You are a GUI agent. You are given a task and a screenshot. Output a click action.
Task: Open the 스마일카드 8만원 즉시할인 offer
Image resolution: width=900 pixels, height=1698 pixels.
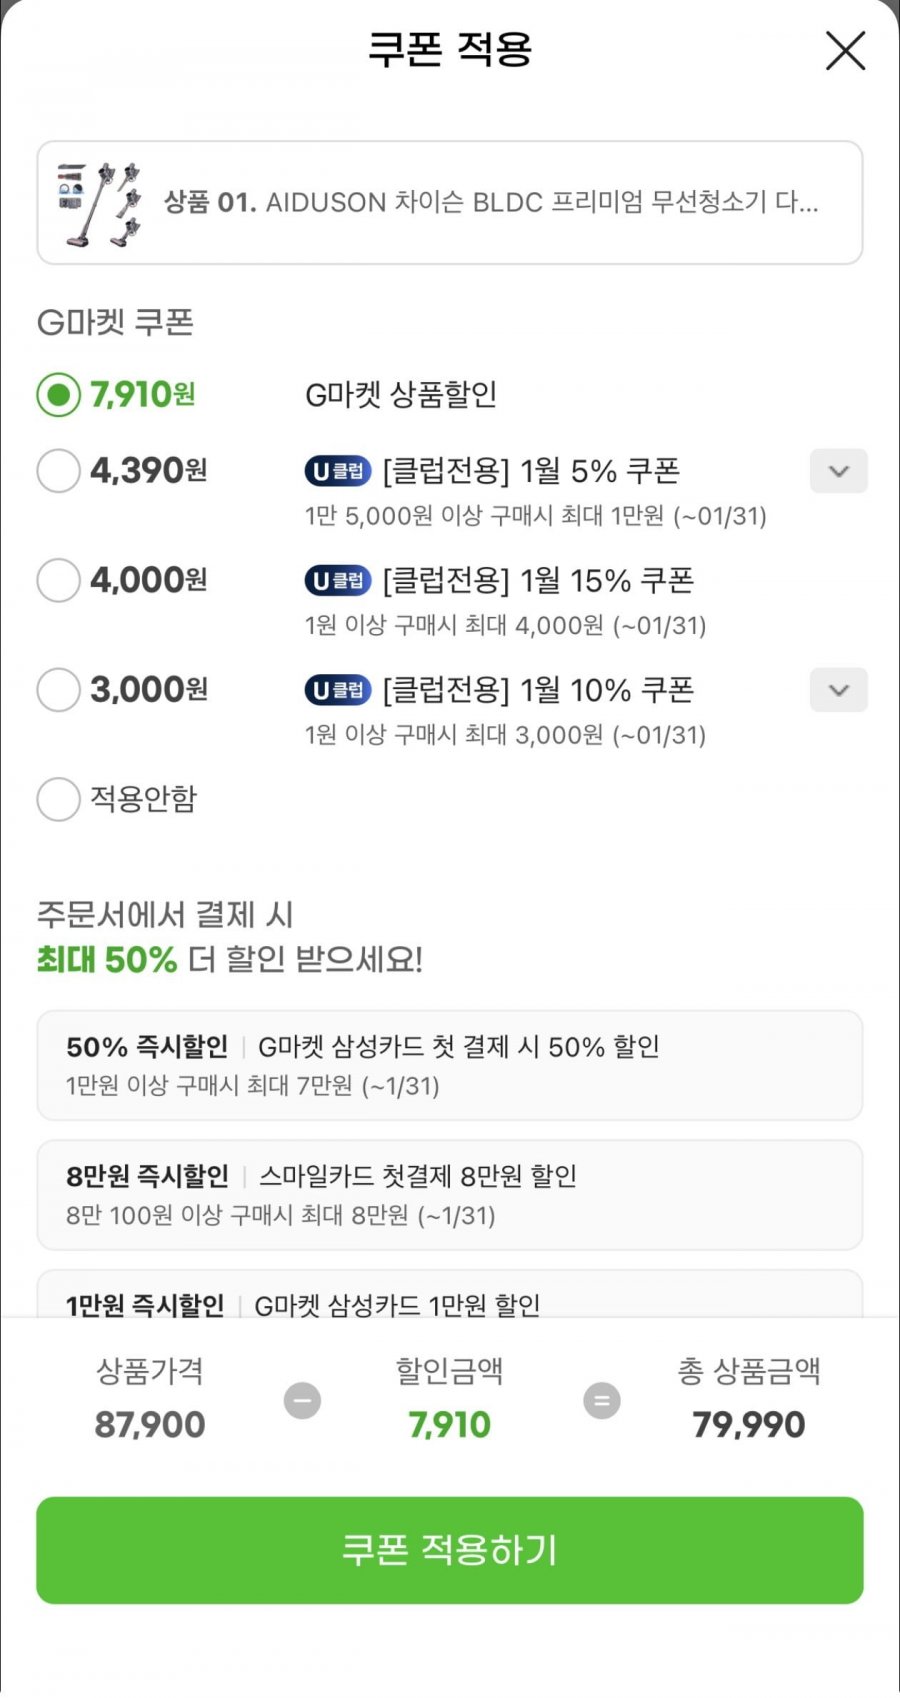click(449, 1195)
